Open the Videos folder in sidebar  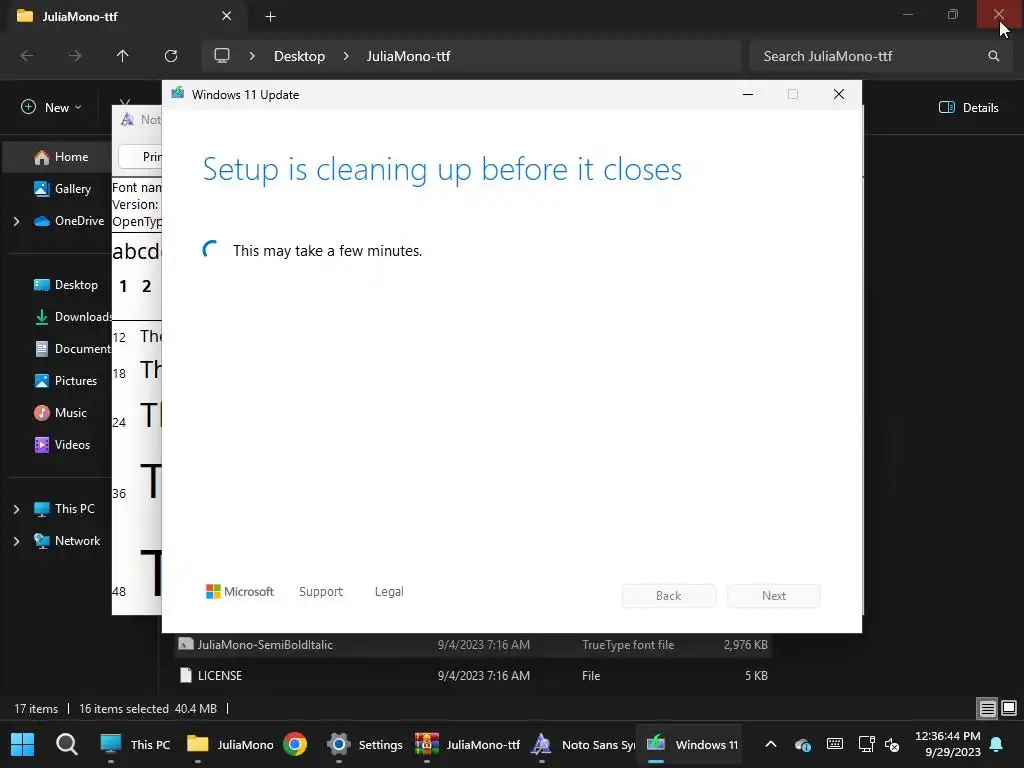pyautogui.click(x=62, y=445)
